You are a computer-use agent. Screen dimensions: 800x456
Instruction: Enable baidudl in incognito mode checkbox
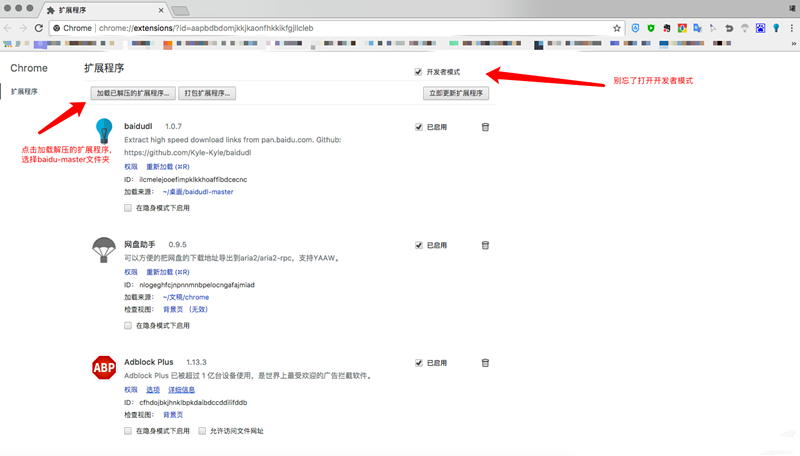pos(128,208)
